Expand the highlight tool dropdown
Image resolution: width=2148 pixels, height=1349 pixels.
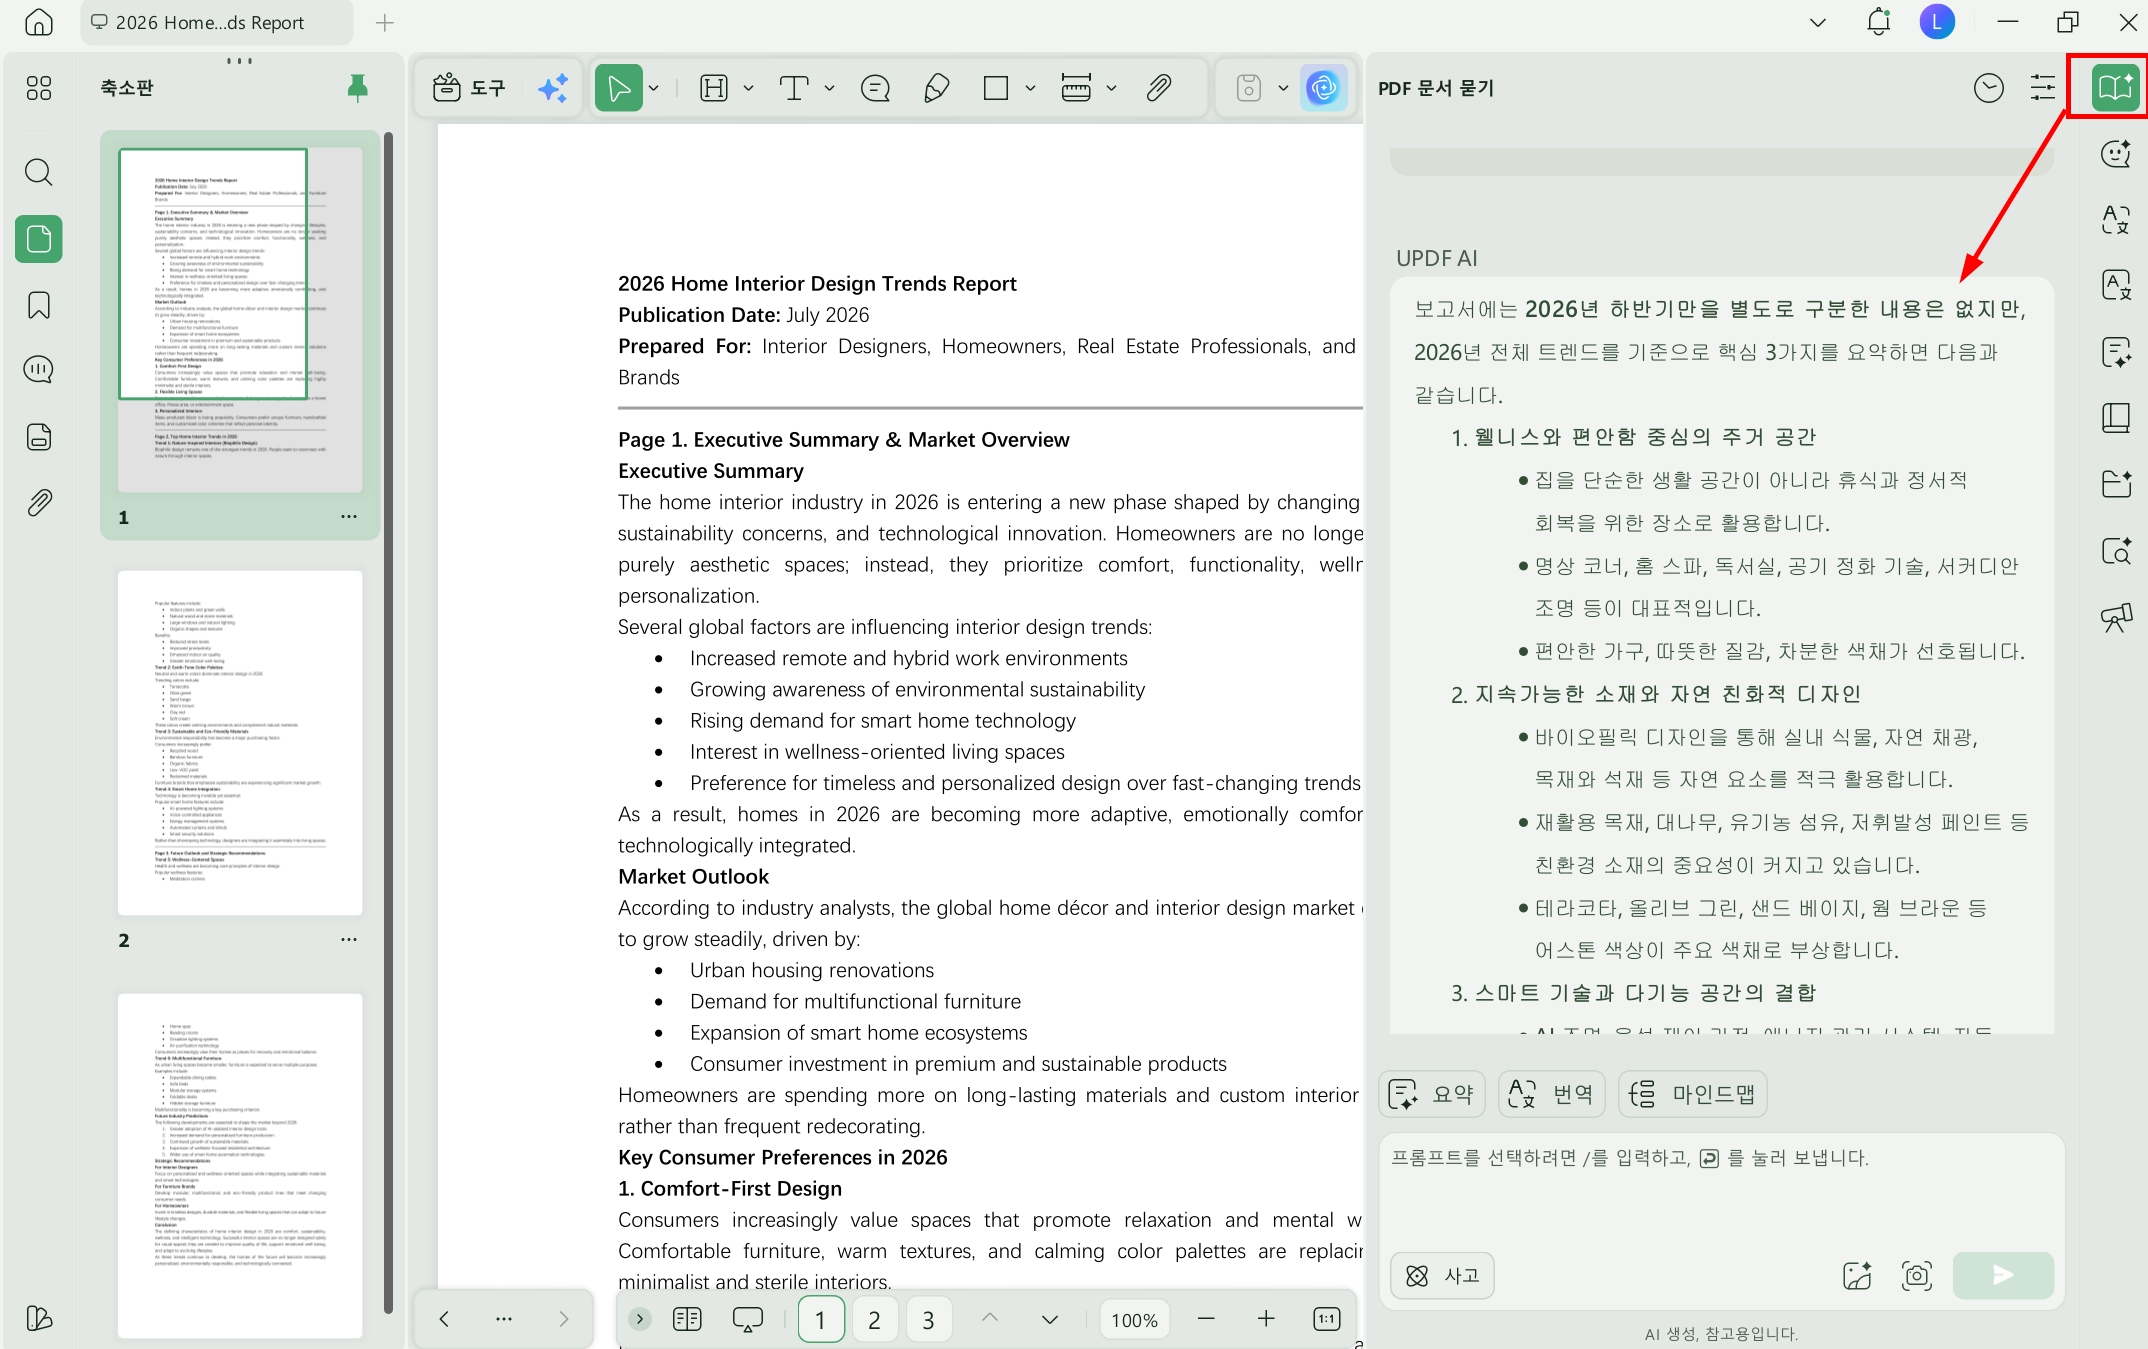click(748, 88)
